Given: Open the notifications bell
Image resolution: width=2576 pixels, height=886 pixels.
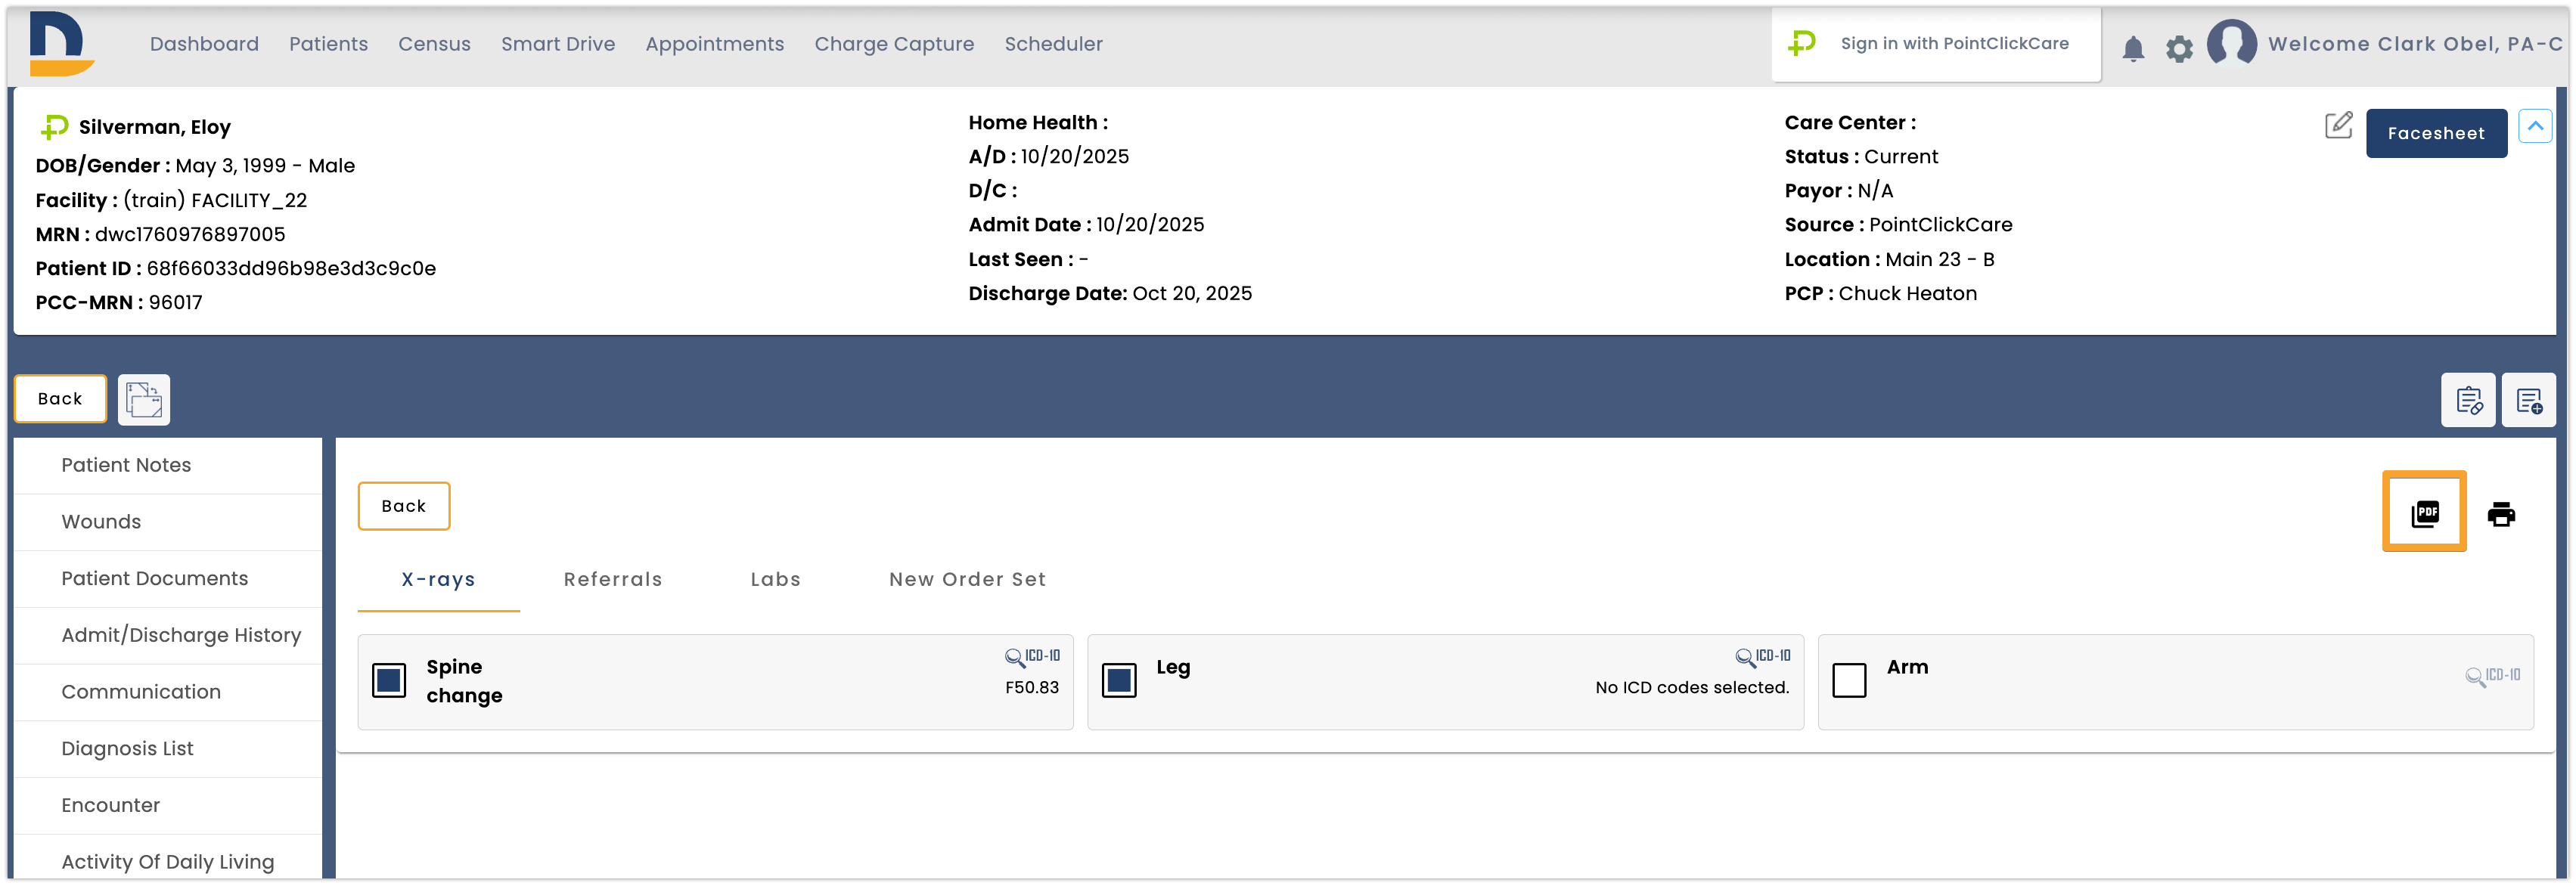Looking at the screenshot, I should point(2134,47).
